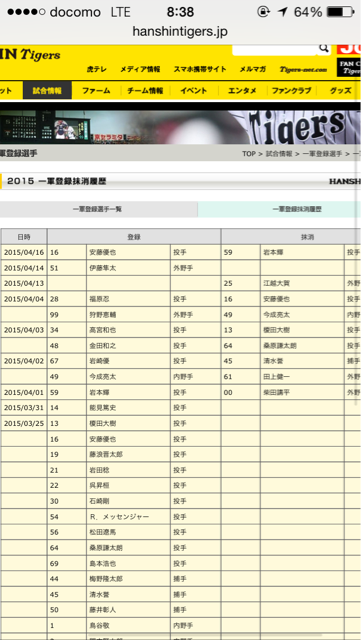361x640 pixels.
Task: Tap player 伊藤隼太 in row 51
Action: pos(103,268)
